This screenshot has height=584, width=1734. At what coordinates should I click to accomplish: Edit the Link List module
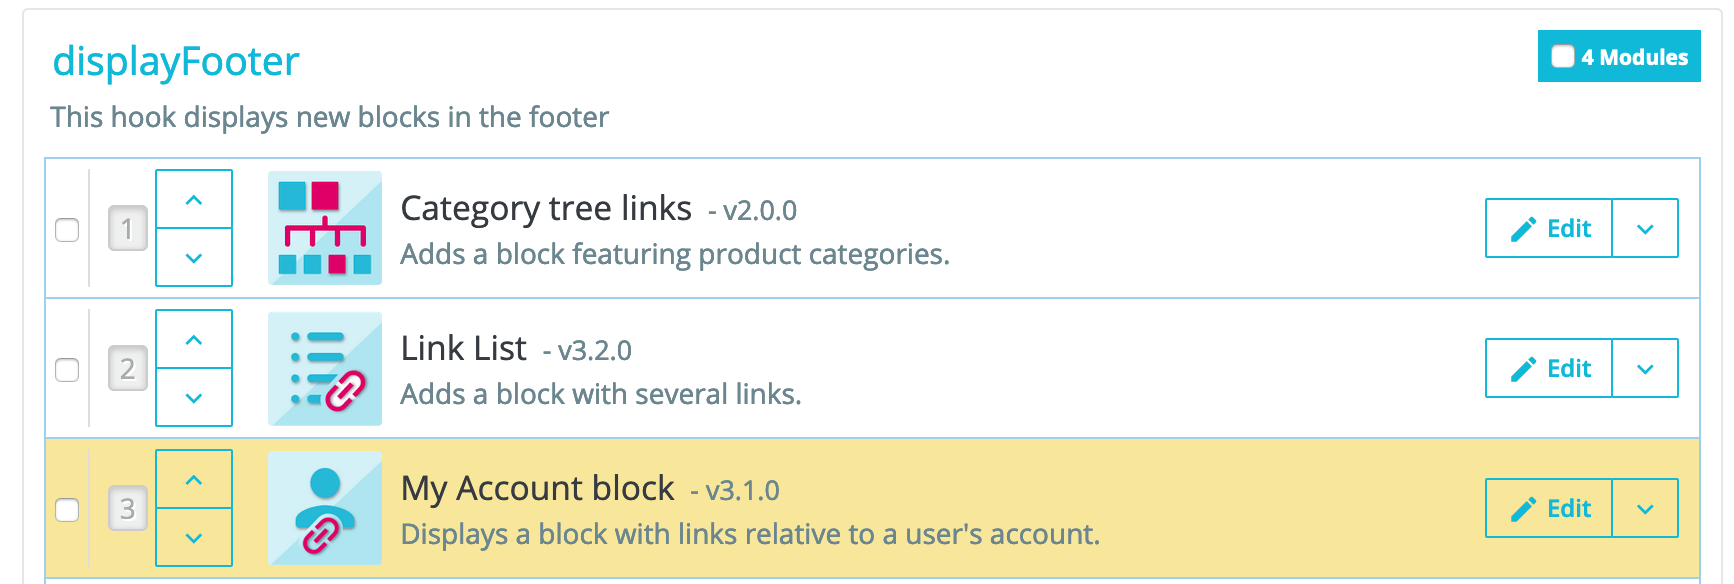(1549, 368)
